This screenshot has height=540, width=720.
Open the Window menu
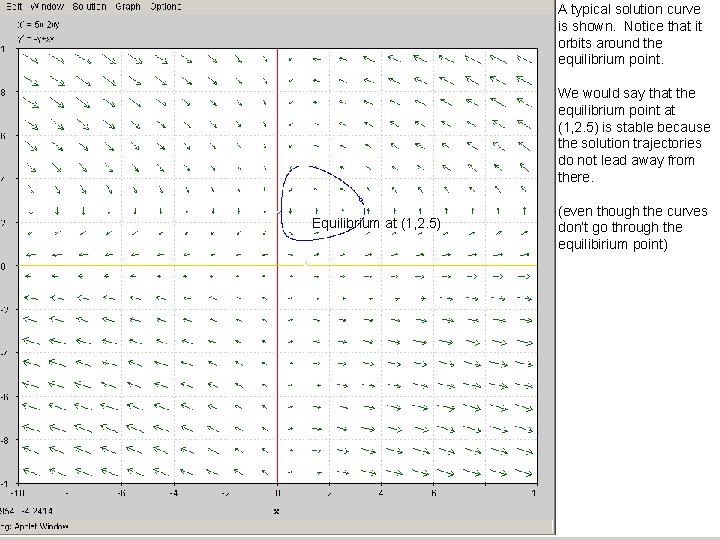(47, 6)
